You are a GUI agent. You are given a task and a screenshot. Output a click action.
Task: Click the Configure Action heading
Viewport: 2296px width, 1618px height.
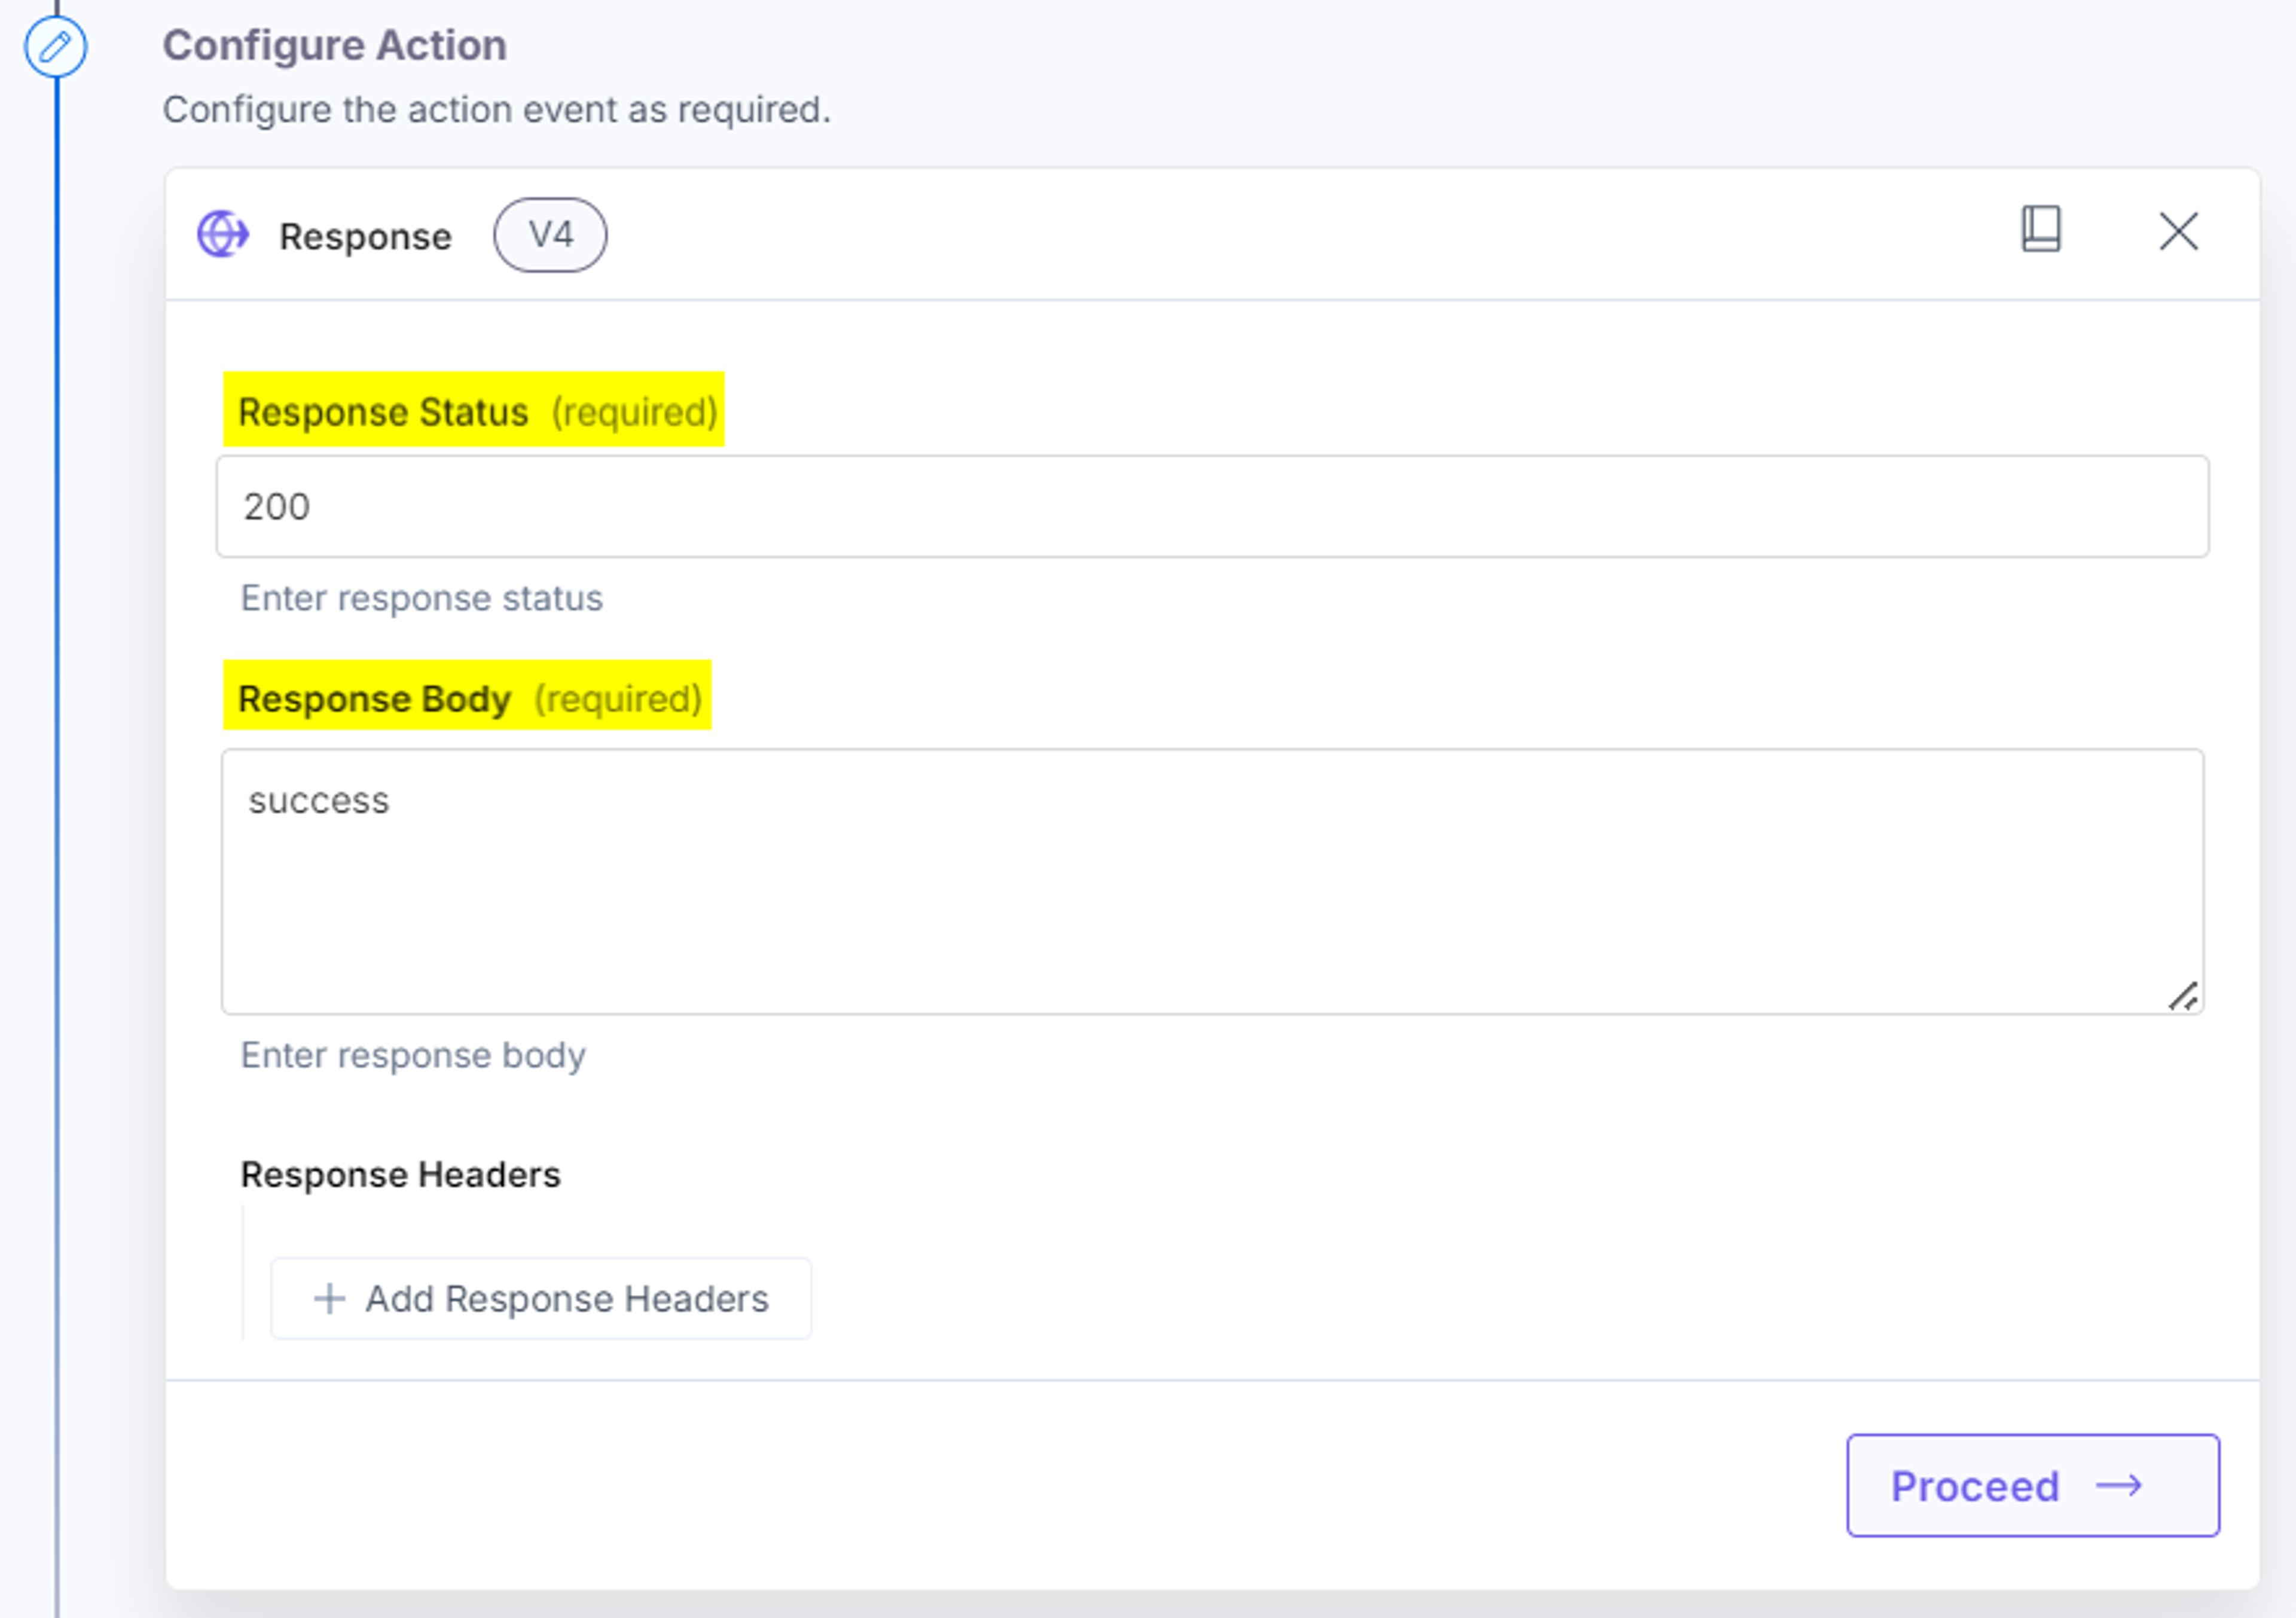(335, 45)
